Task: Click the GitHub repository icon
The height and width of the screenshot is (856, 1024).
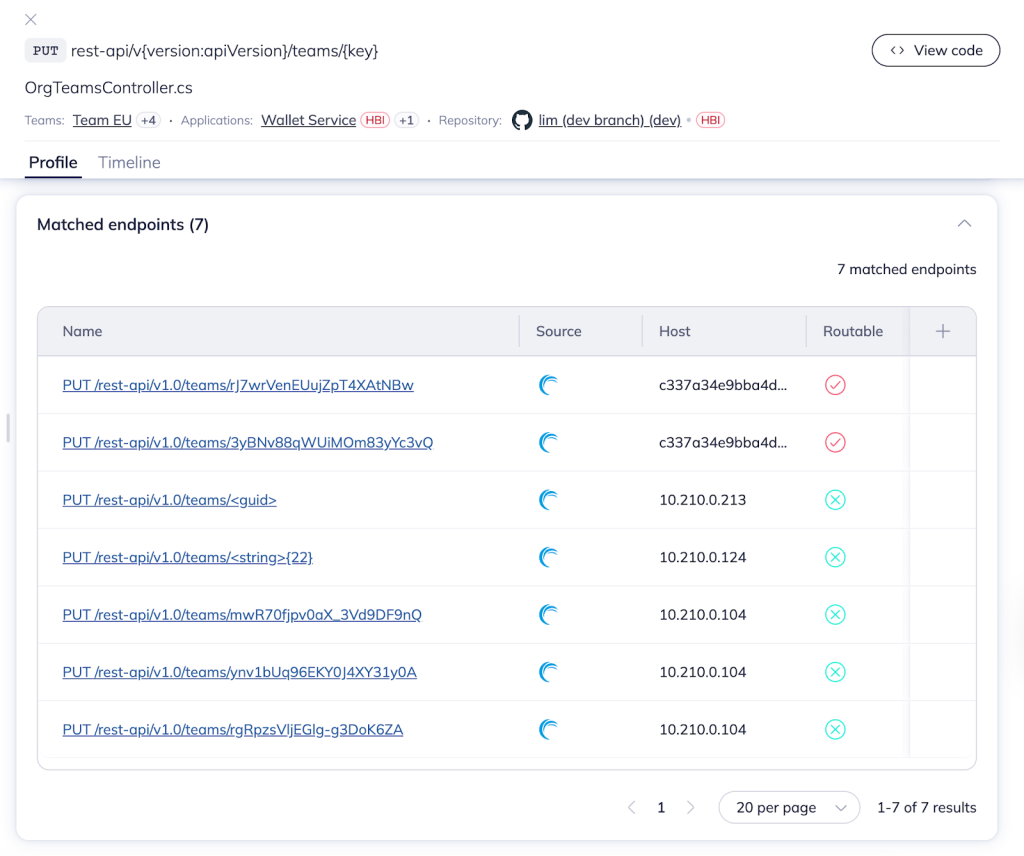Action: click(522, 120)
